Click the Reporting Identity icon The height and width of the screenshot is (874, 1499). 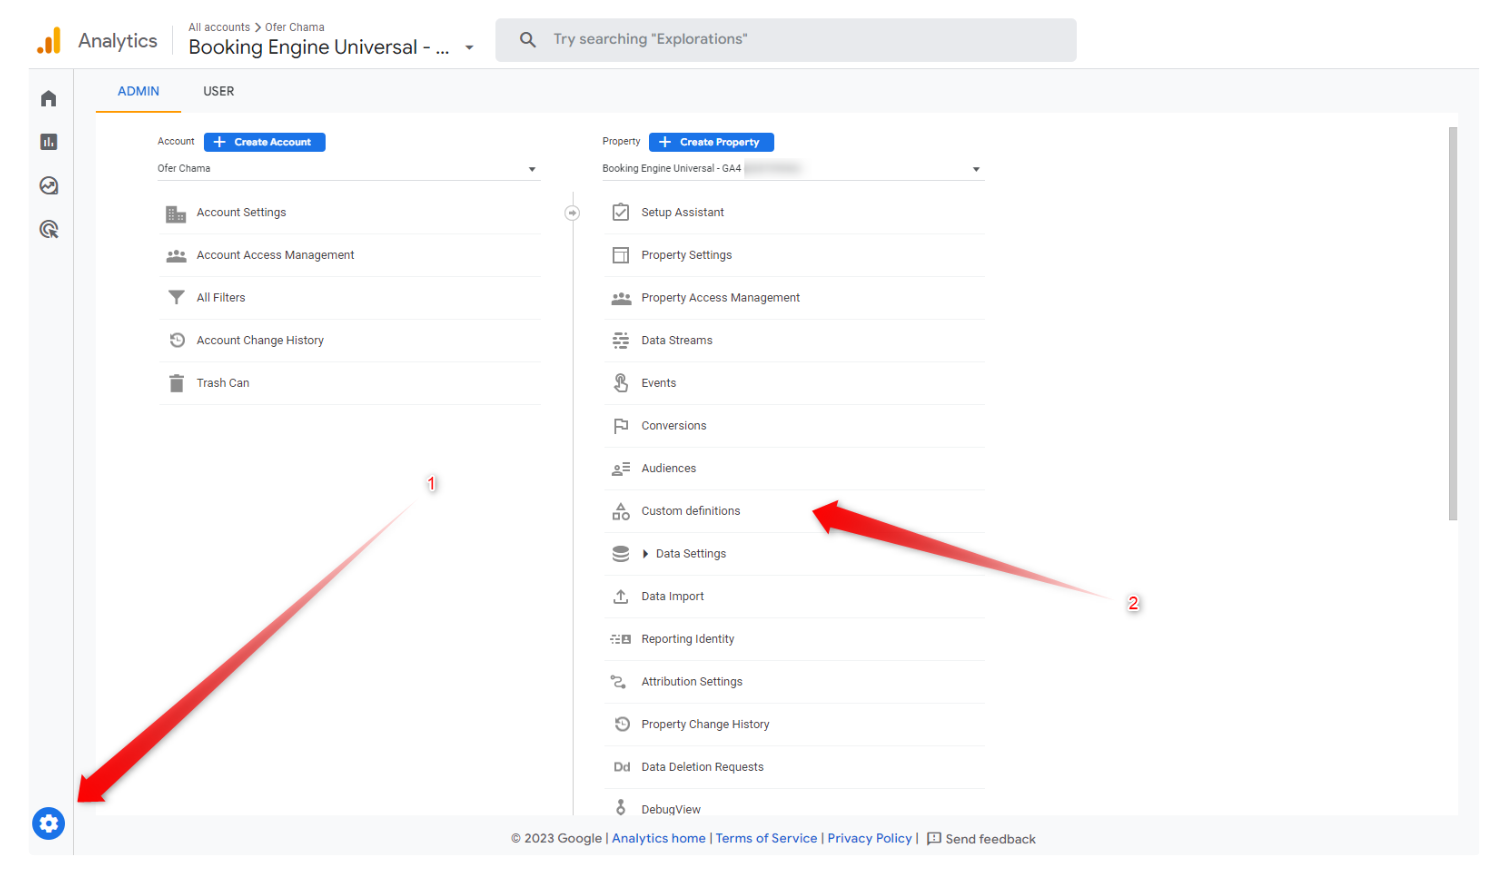621,639
